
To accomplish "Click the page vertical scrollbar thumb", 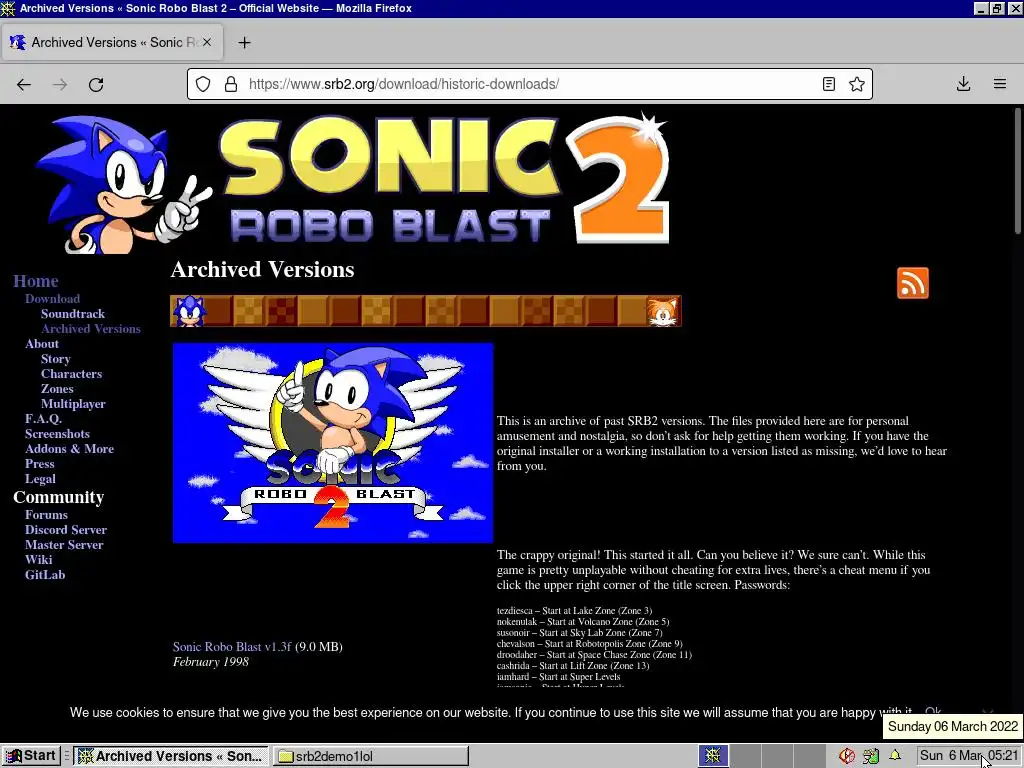I will pyautogui.click(x=1017, y=170).
